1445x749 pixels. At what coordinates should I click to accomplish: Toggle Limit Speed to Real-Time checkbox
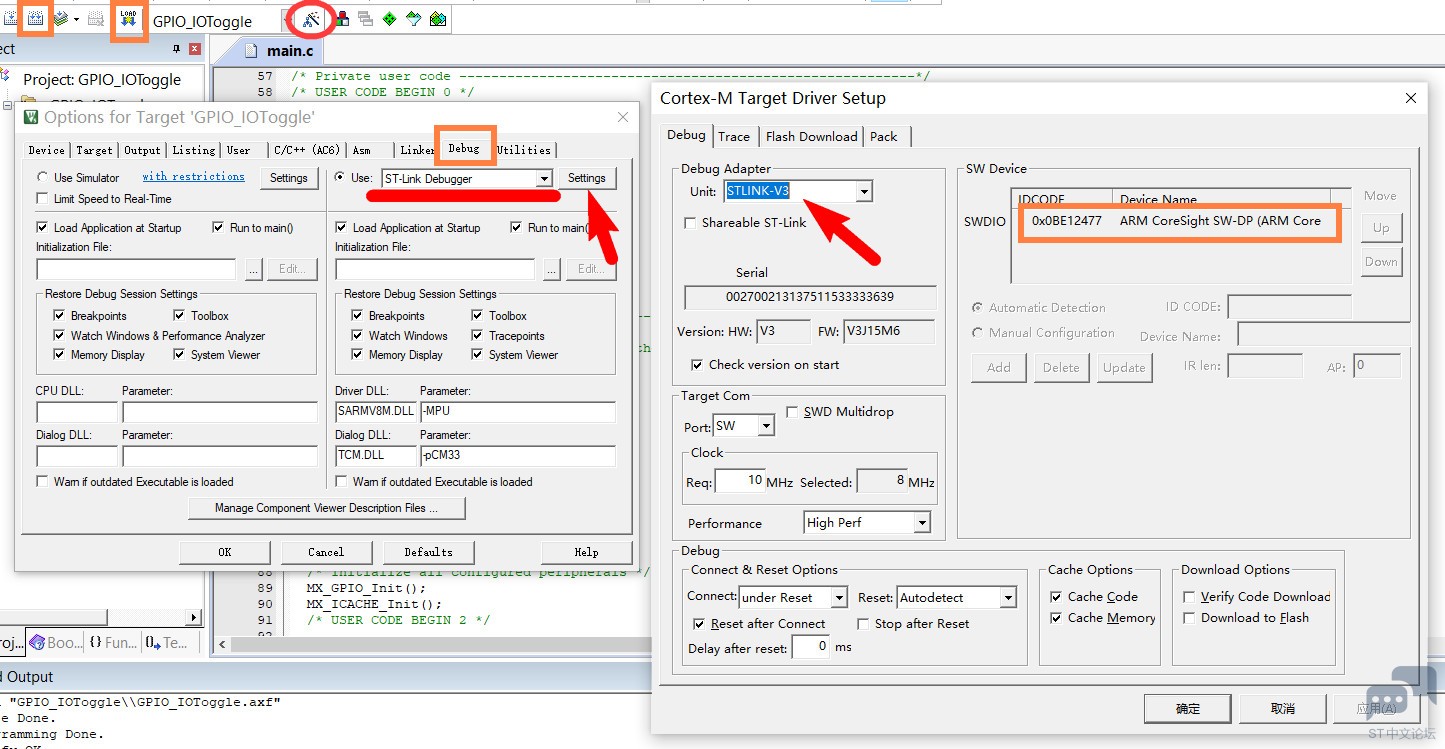[x=42, y=199]
